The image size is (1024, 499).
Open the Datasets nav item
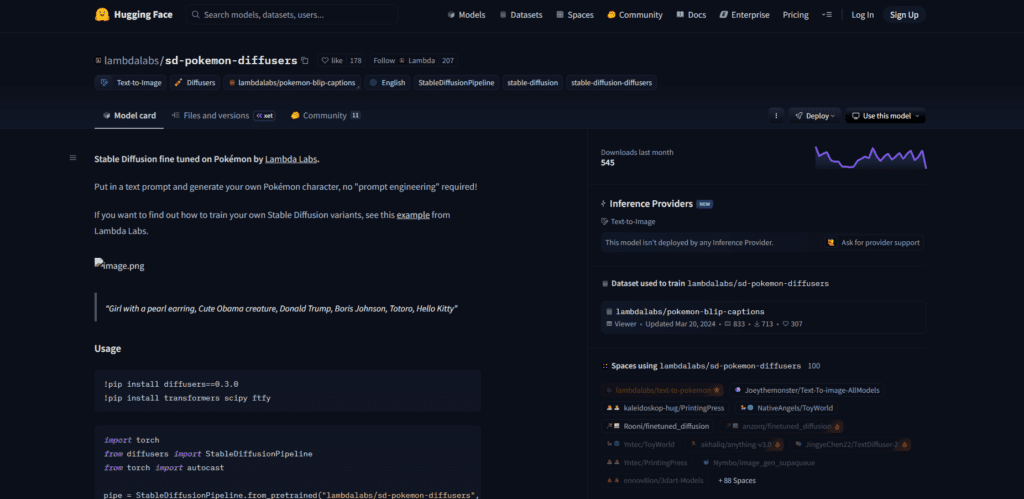click(x=520, y=14)
